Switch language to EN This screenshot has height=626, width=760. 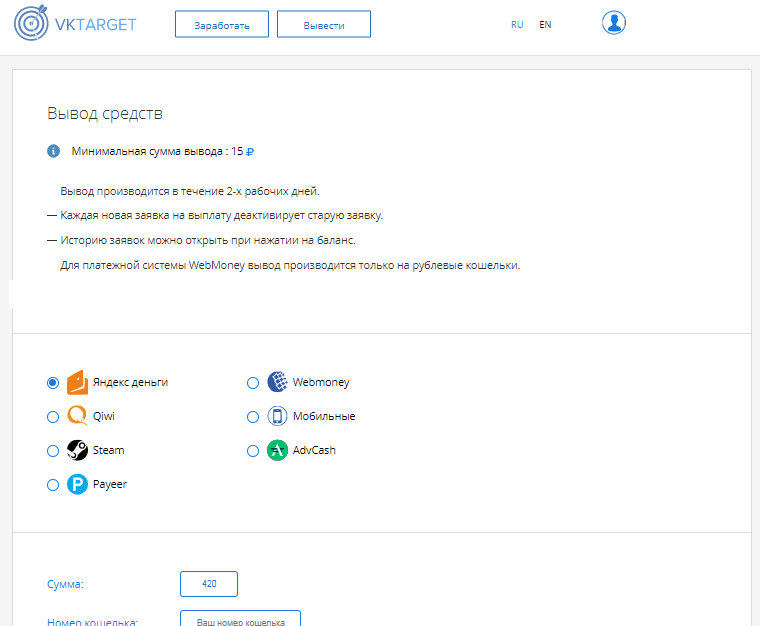[x=545, y=25]
